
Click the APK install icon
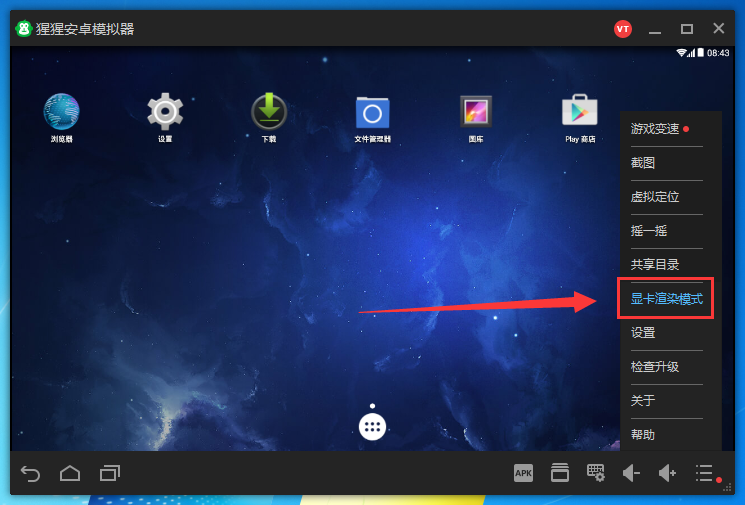[523, 473]
